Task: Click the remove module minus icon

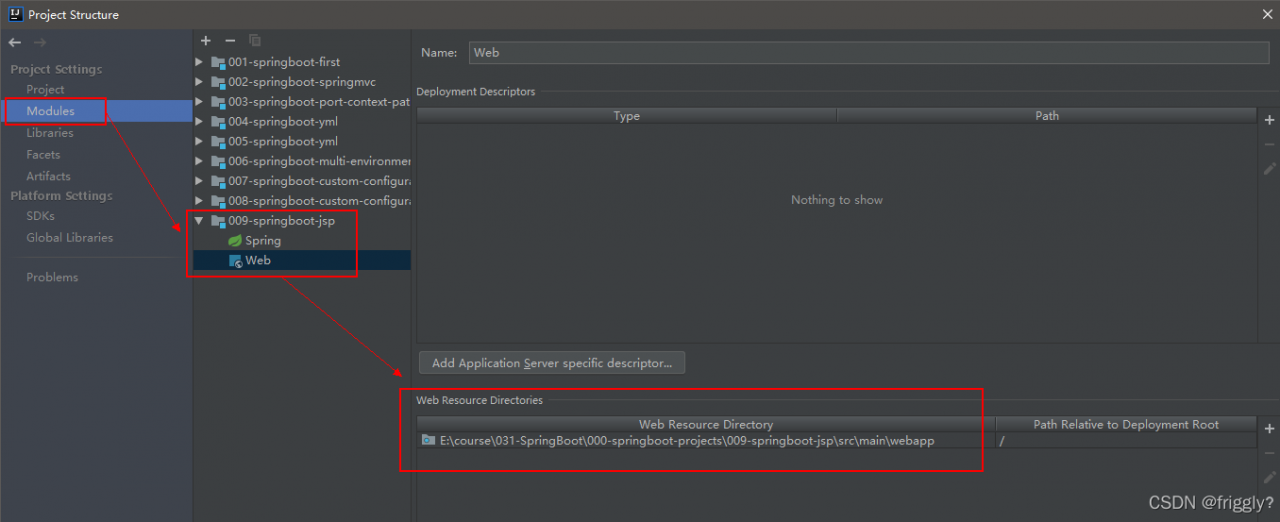Action: pyautogui.click(x=230, y=40)
